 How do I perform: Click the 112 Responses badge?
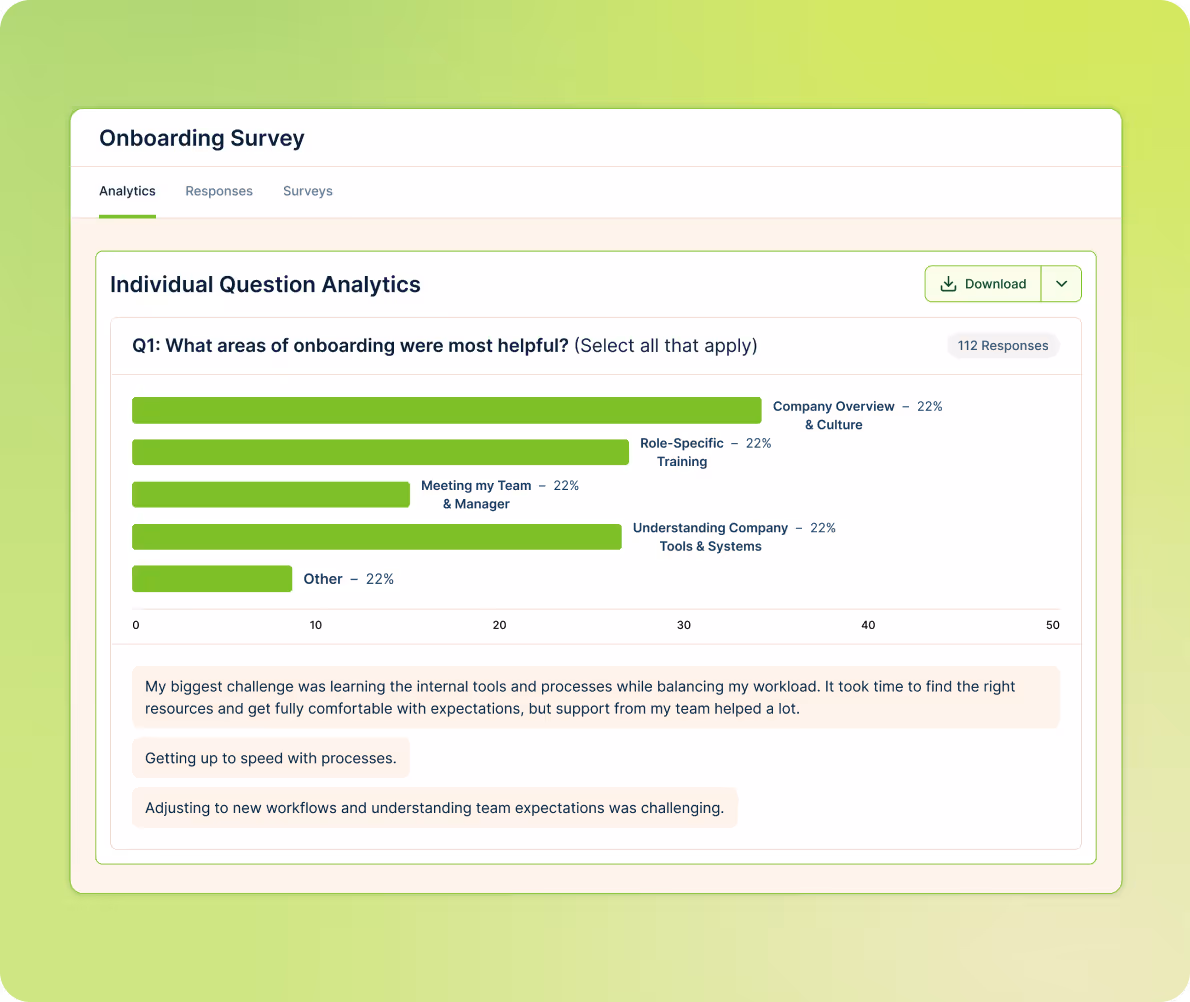click(1002, 345)
